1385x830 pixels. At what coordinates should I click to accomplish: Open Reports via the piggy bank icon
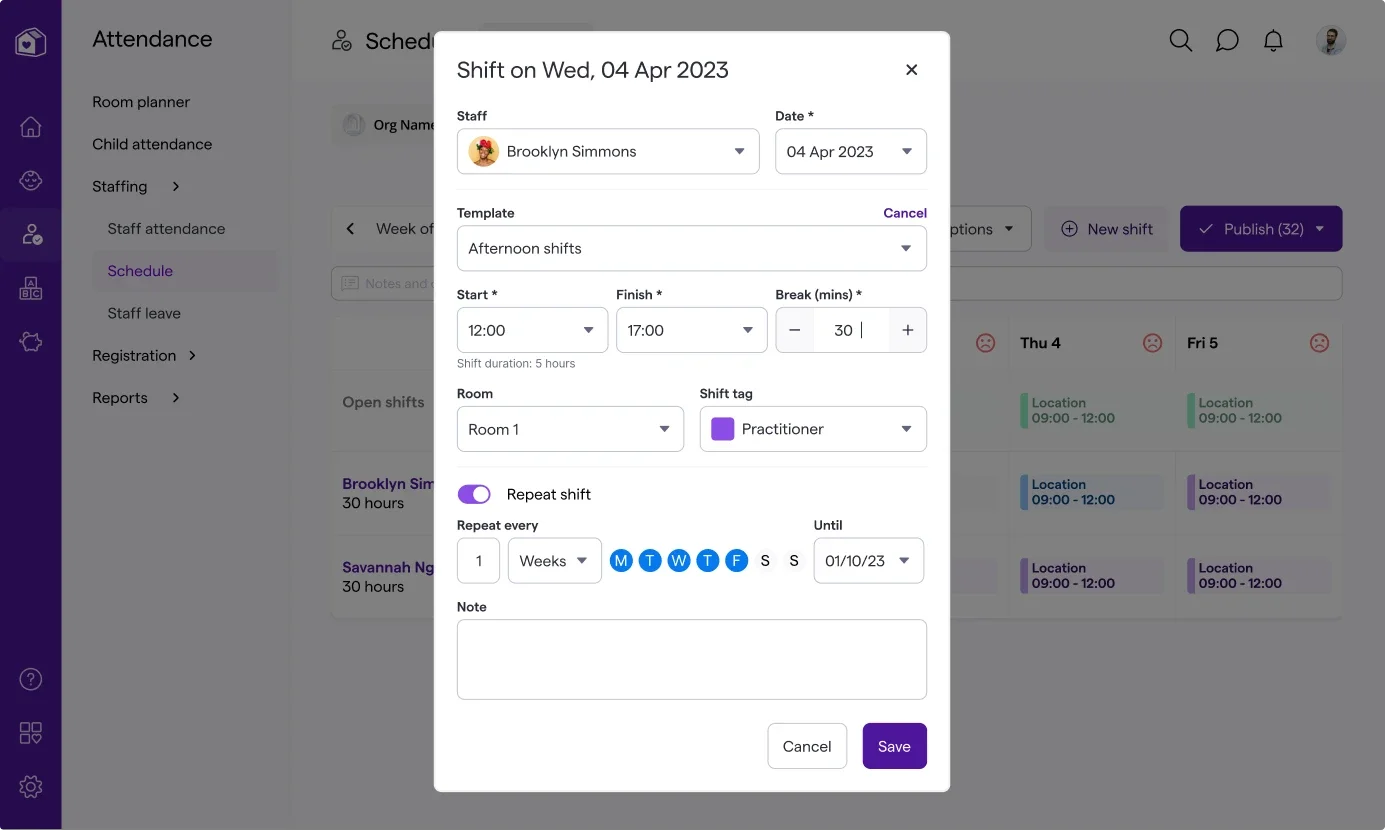pos(30,340)
